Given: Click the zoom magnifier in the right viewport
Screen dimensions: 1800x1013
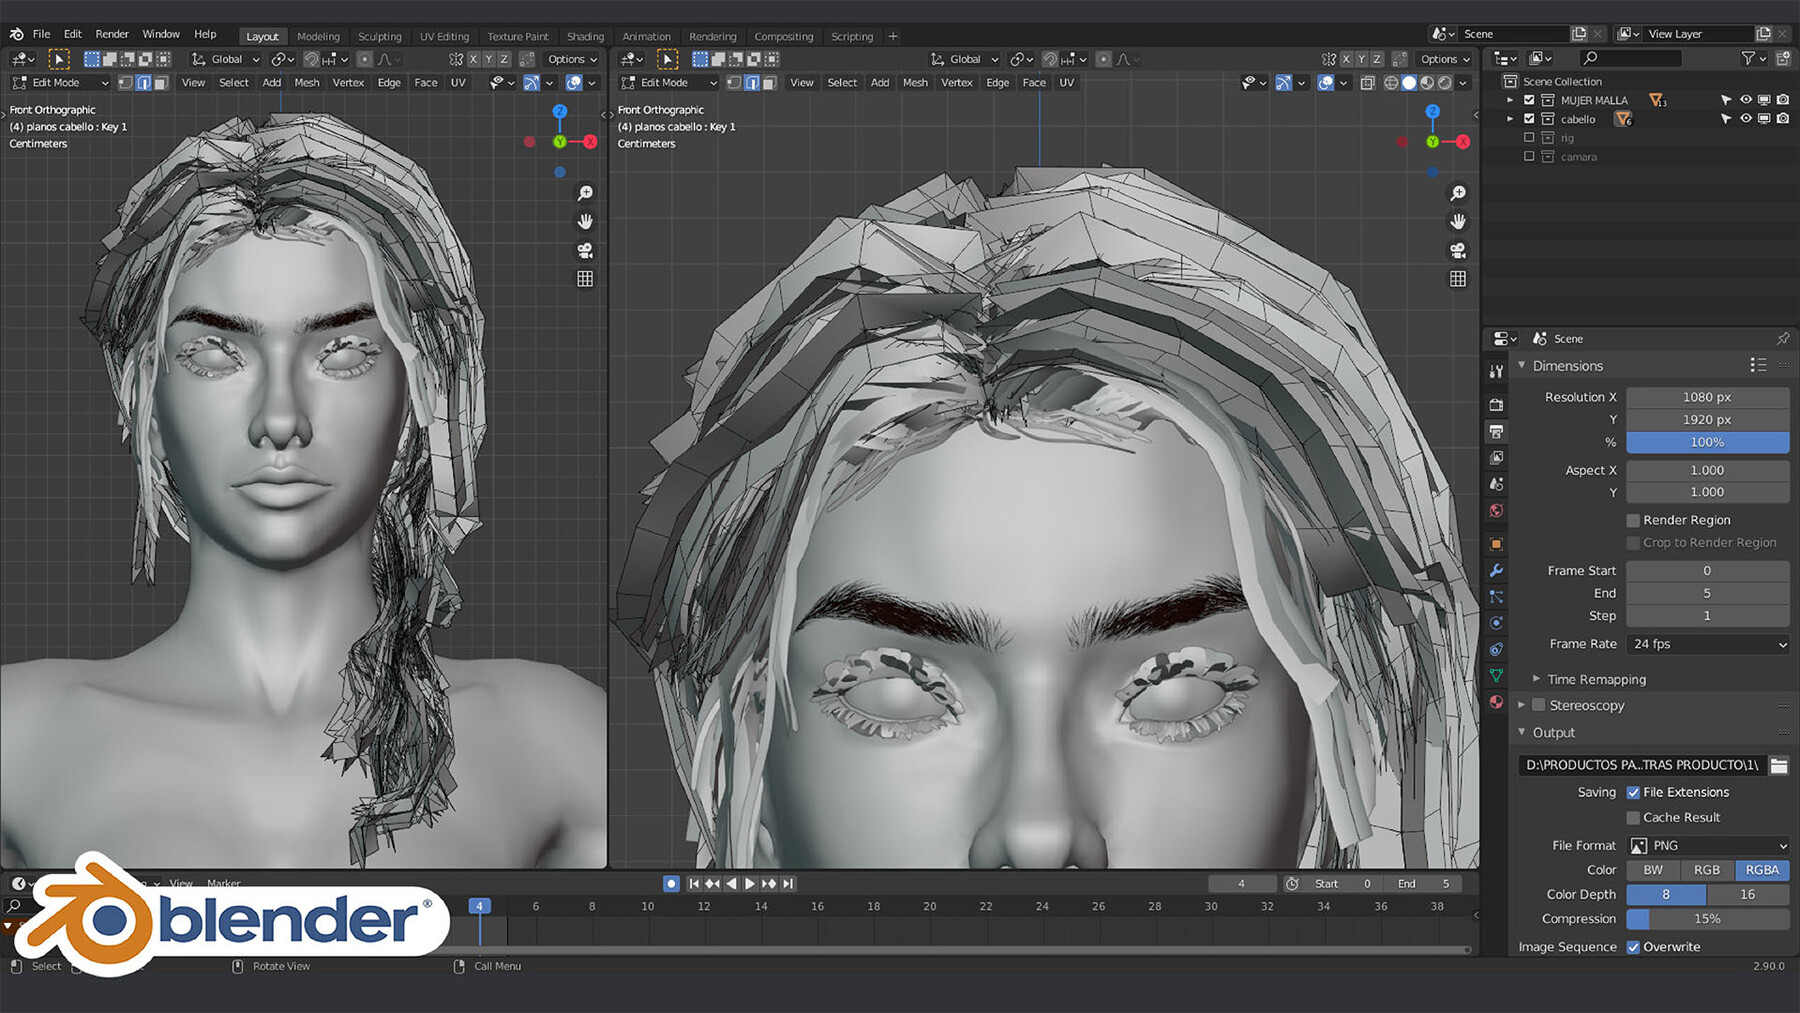Looking at the screenshot, I should pos(1458,193).
